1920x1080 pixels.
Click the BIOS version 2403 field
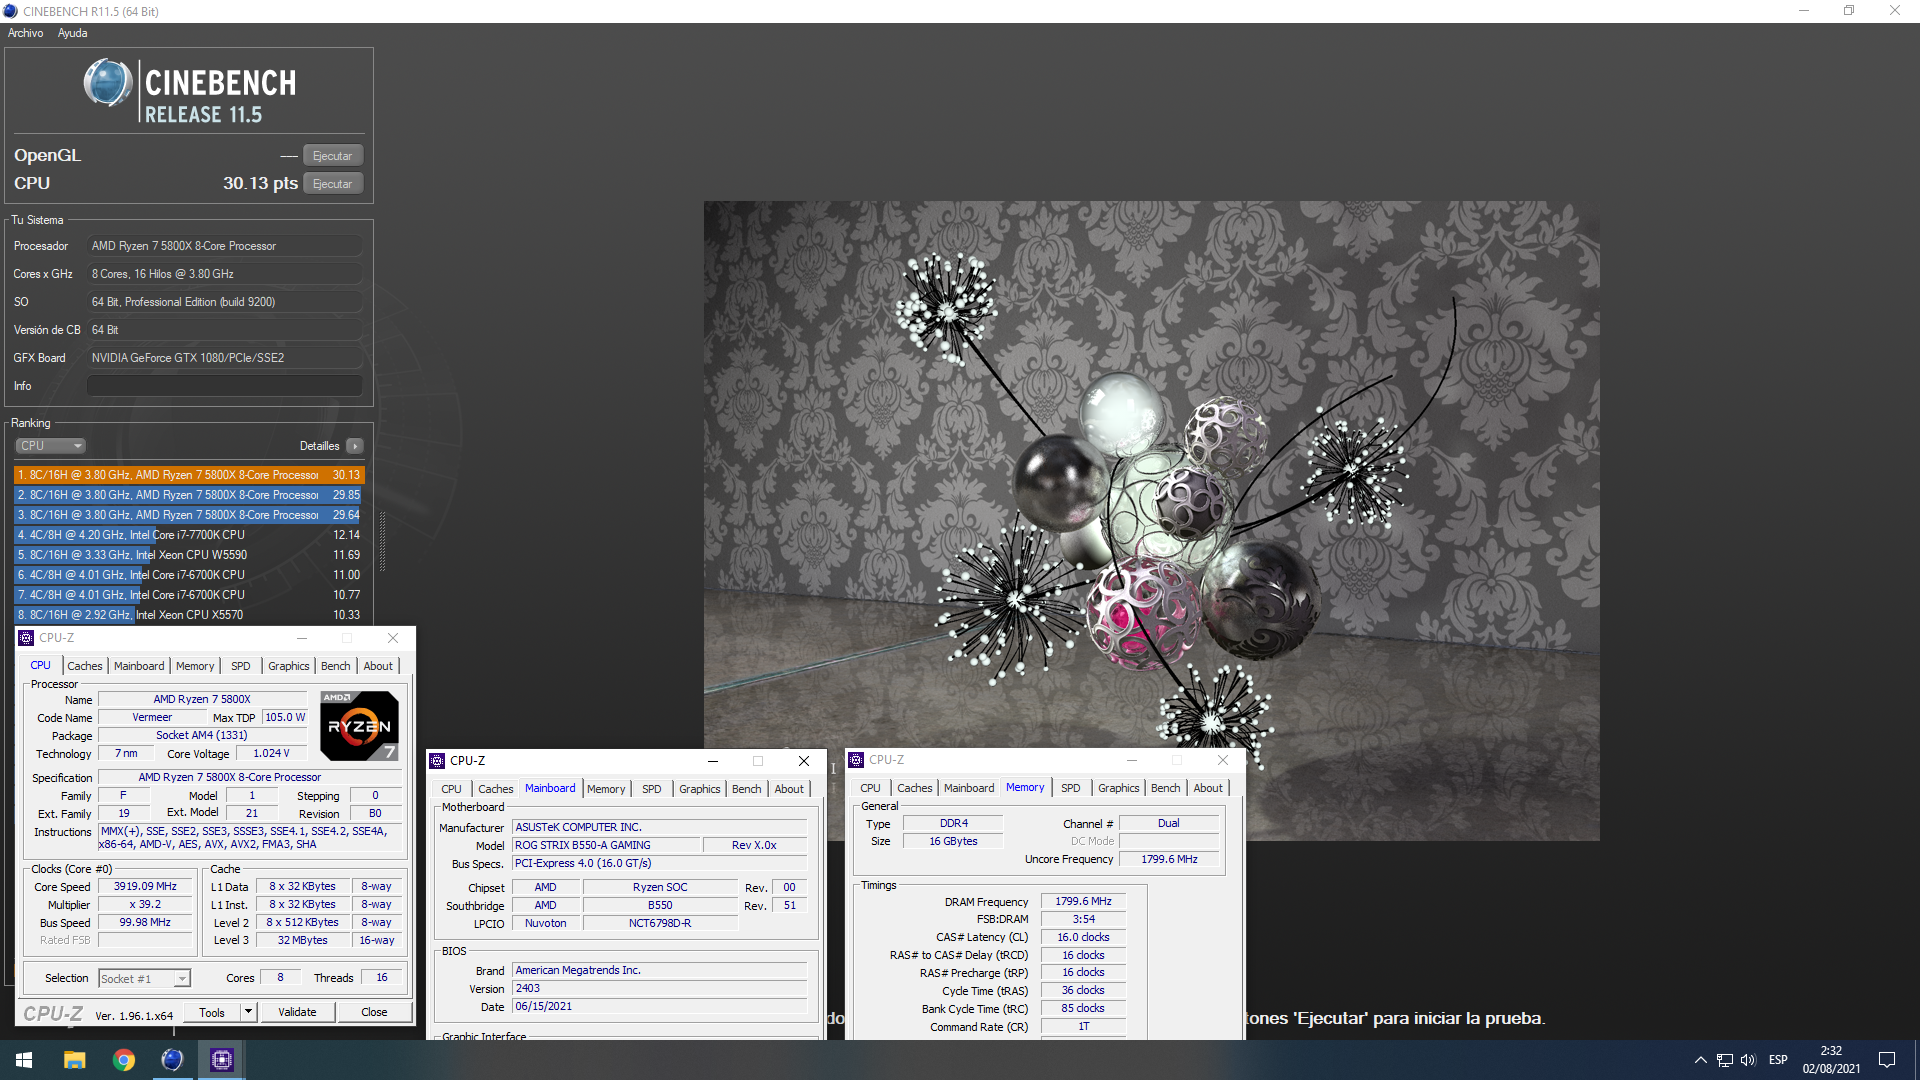pos(660,989)
